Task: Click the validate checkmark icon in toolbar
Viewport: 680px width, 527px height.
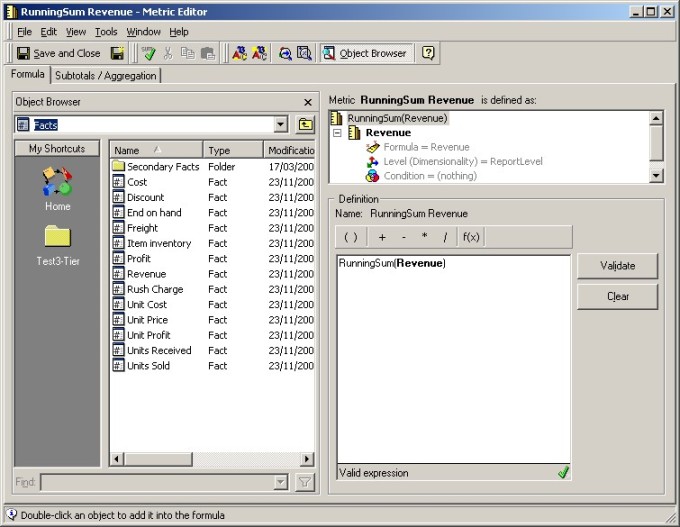Action: click(x=149, y=53)
